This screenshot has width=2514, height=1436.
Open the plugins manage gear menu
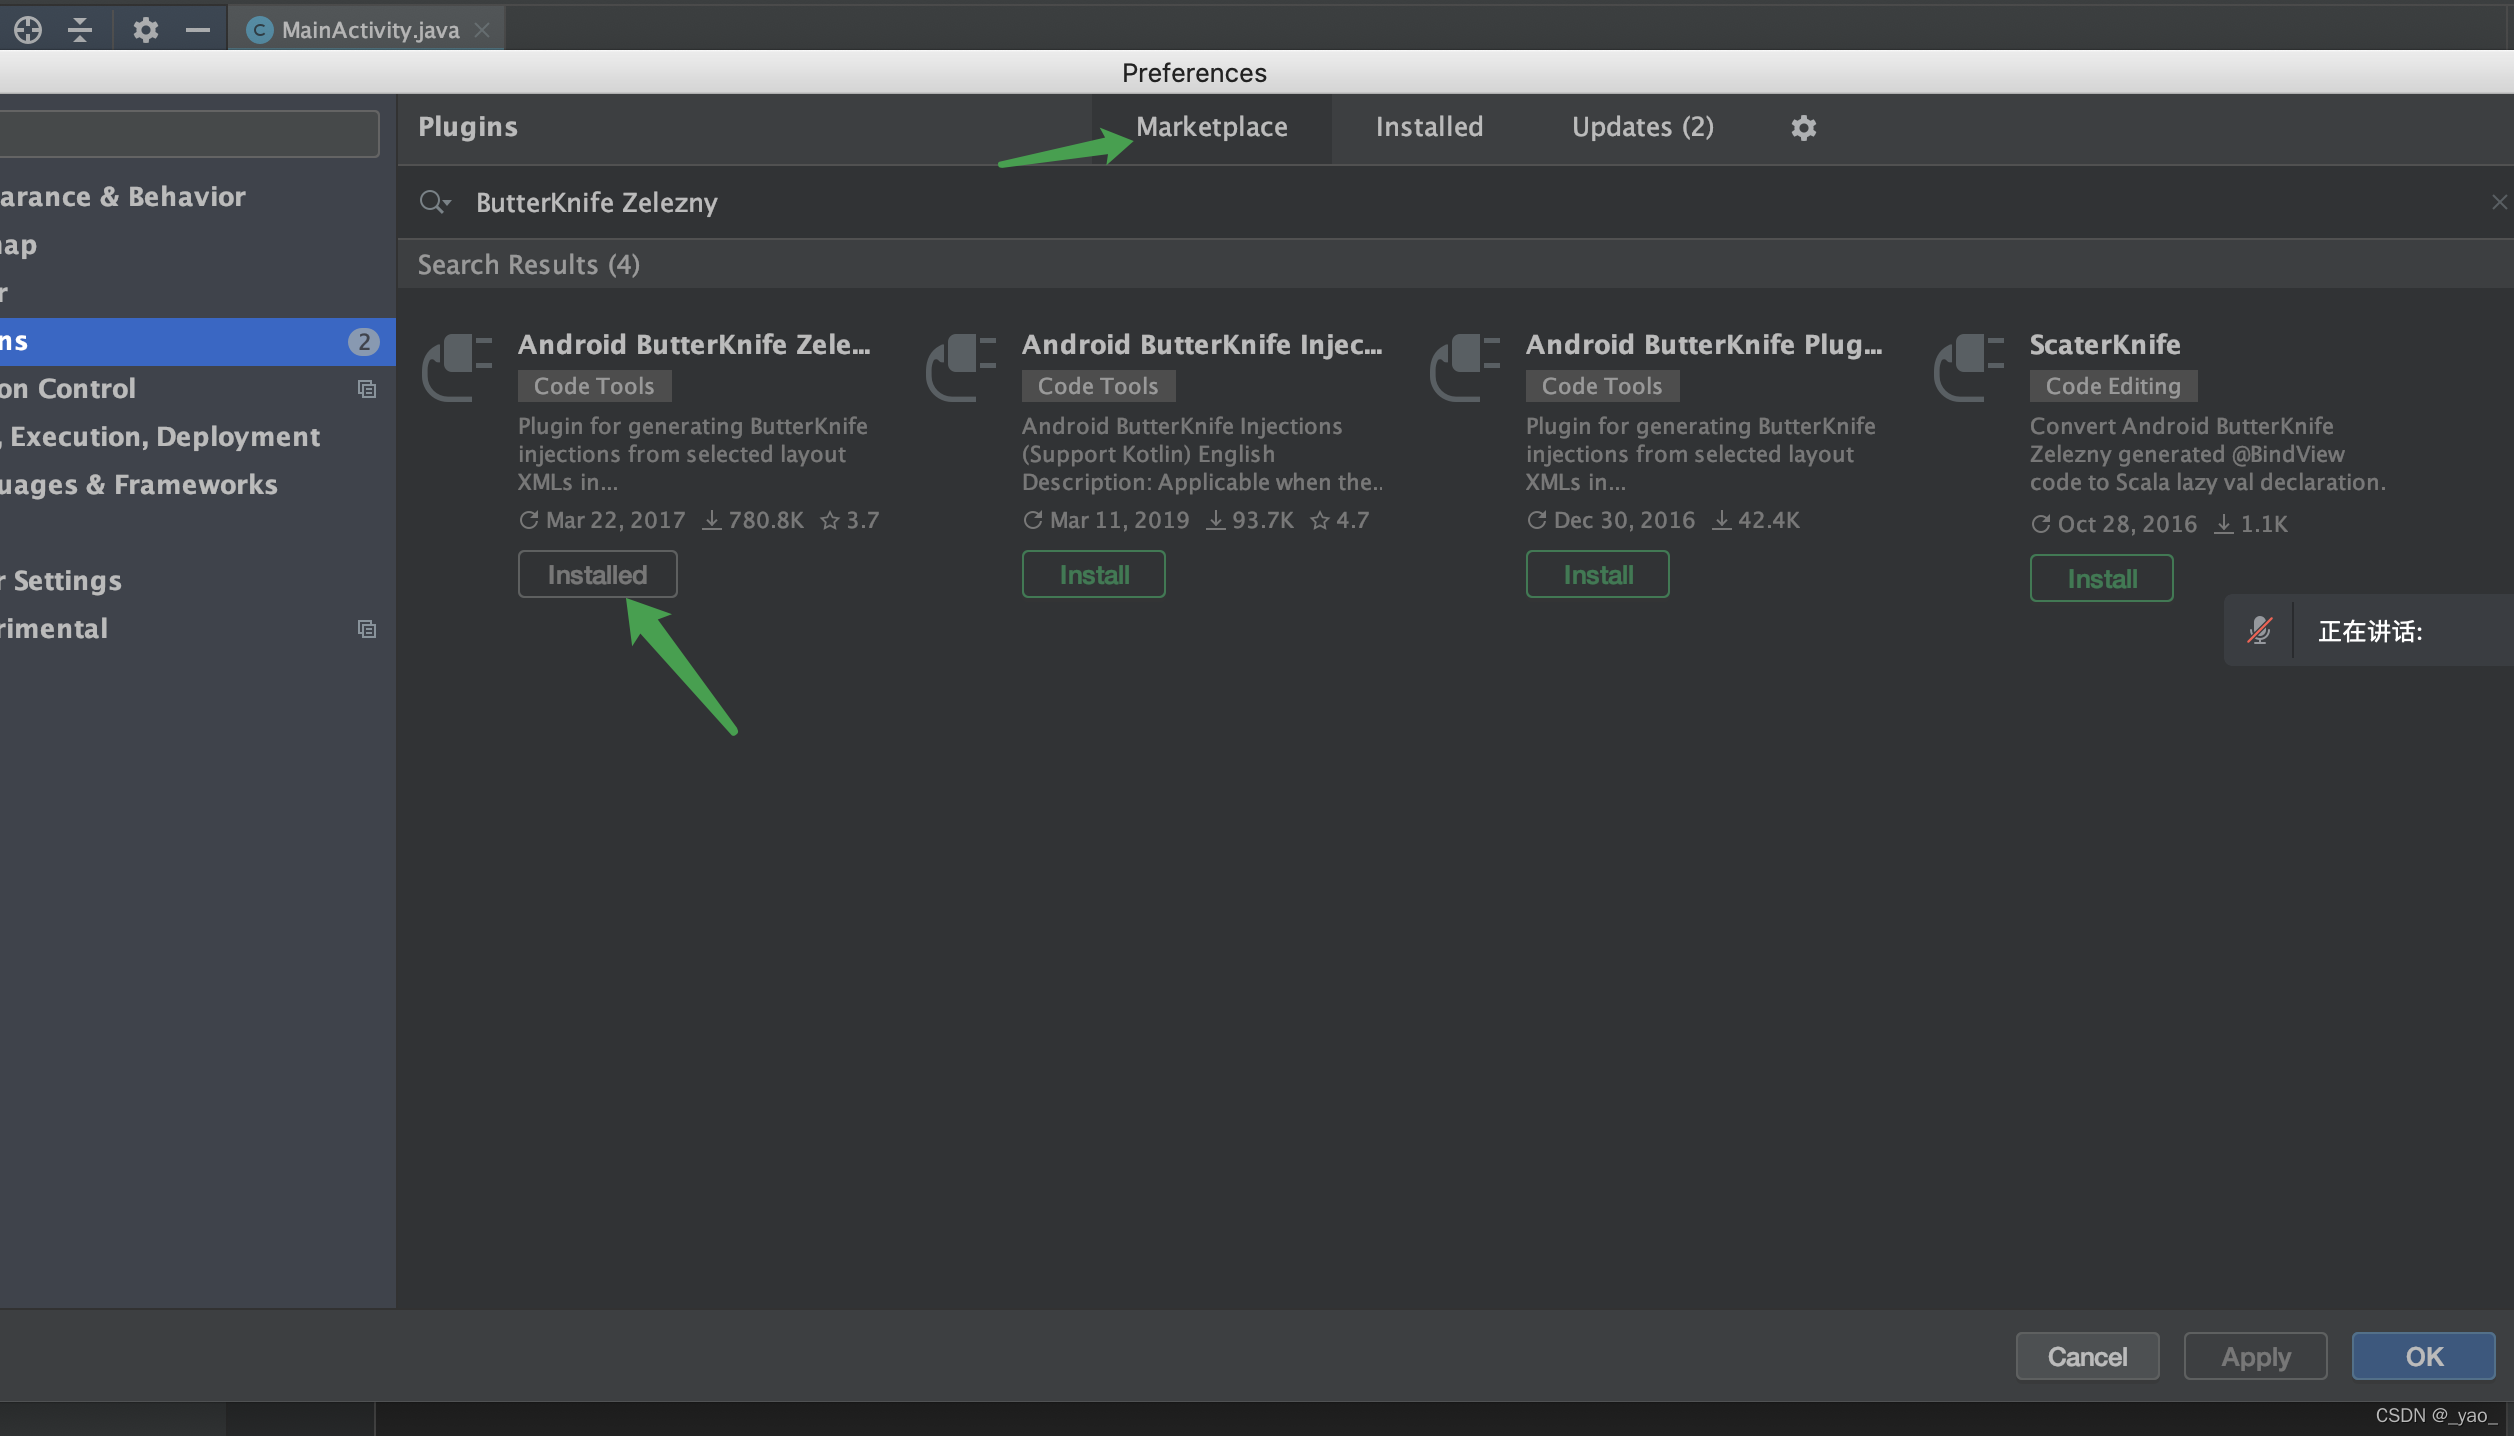pos(1803,128)
